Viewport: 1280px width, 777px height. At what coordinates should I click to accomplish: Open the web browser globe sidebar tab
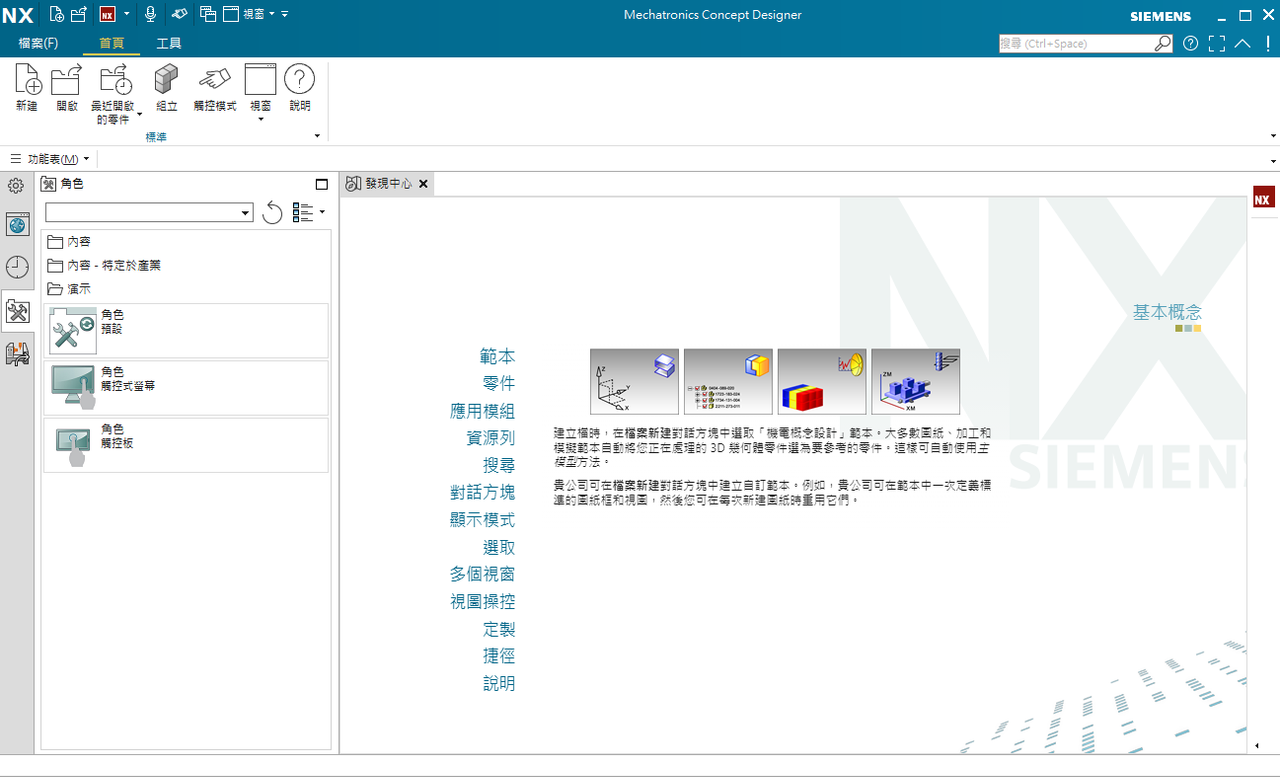point(18,224)
